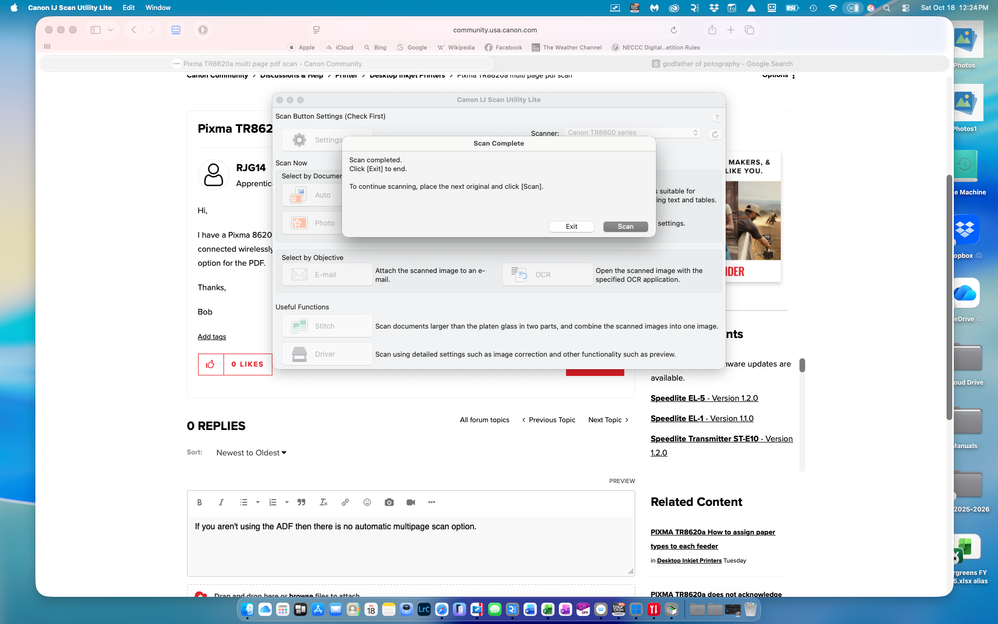Screen dimensions: 998x624
Task: Click the Bold formatting icon
Action: tap(199, 502)
